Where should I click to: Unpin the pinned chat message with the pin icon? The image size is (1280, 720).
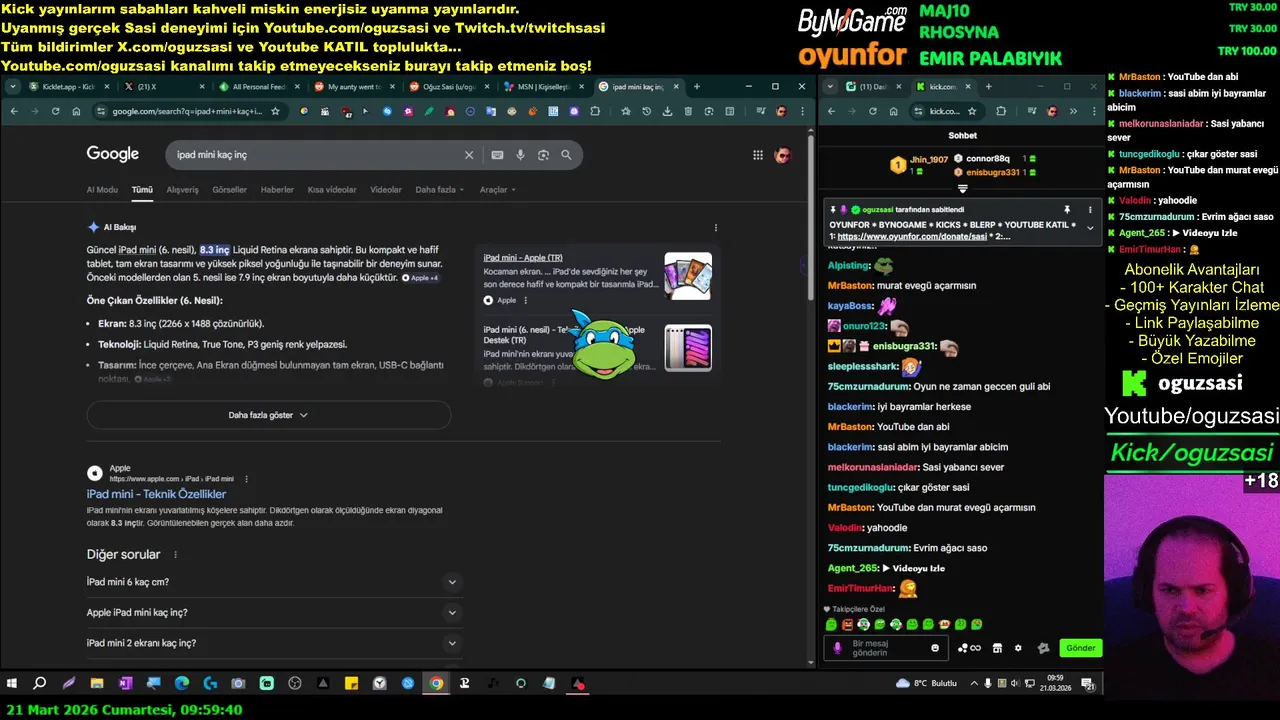point(1067,209)
